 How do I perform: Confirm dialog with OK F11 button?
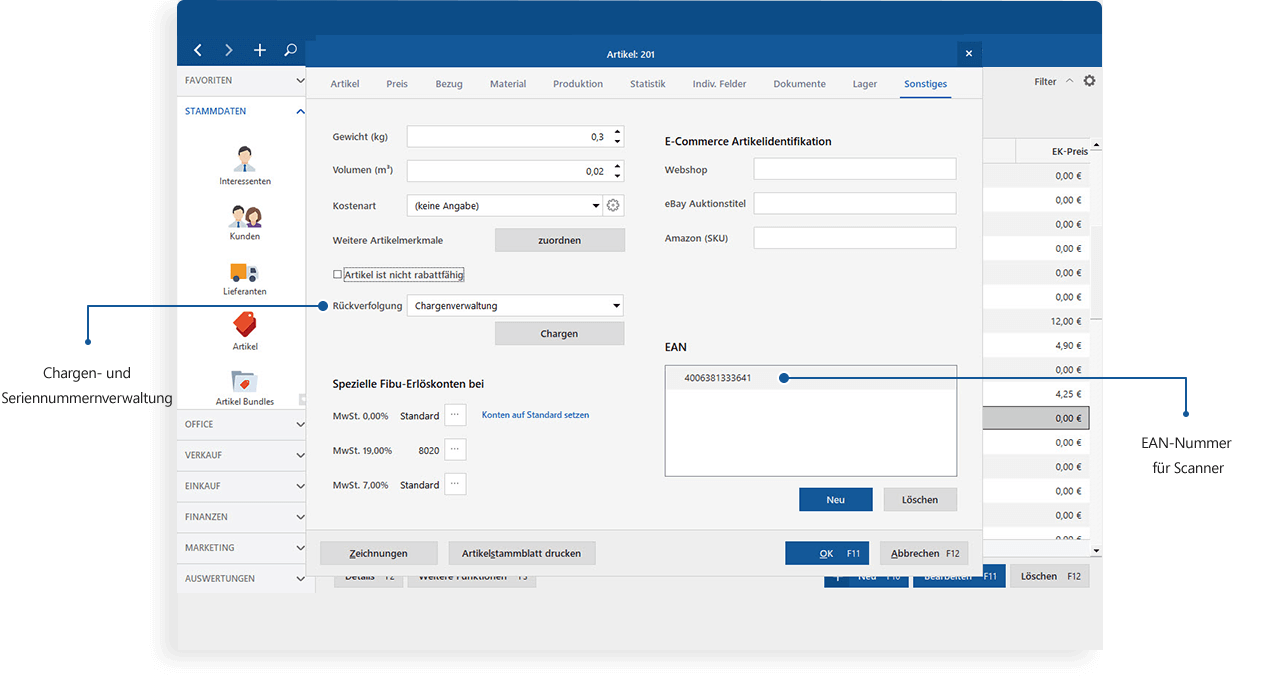click(827, 553)
